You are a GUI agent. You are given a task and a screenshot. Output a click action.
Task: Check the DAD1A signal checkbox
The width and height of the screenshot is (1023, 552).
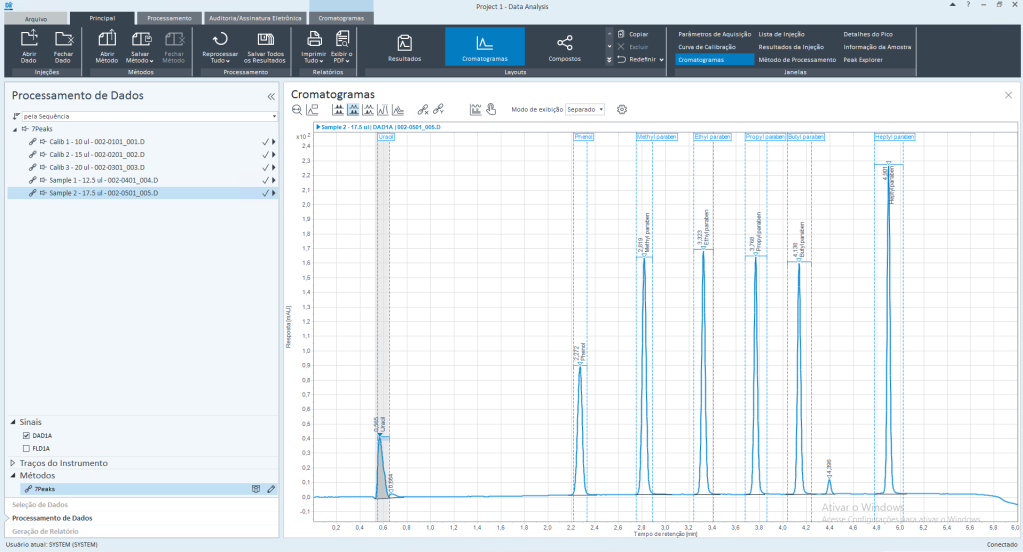point(26,435)
